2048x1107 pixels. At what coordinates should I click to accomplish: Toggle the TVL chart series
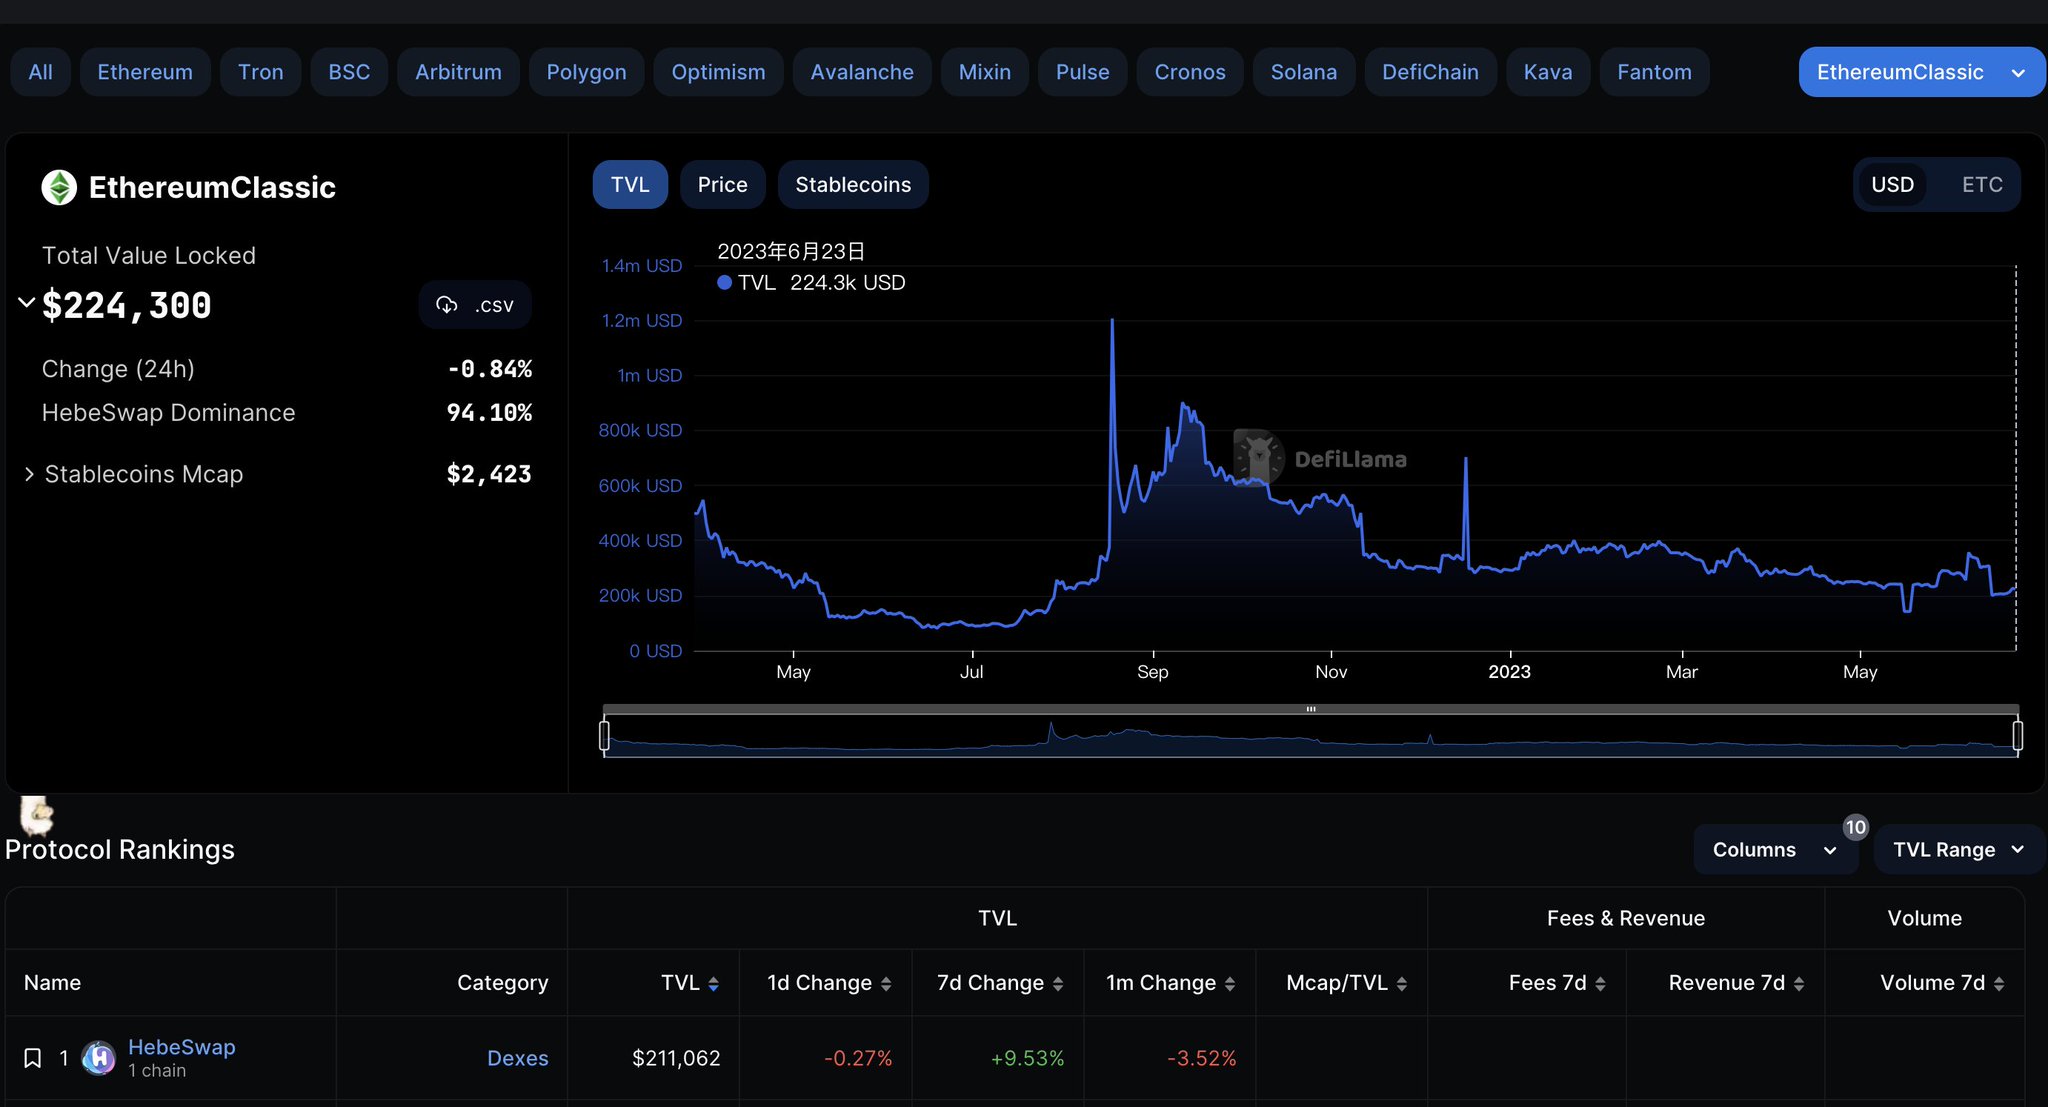(630, 185)
